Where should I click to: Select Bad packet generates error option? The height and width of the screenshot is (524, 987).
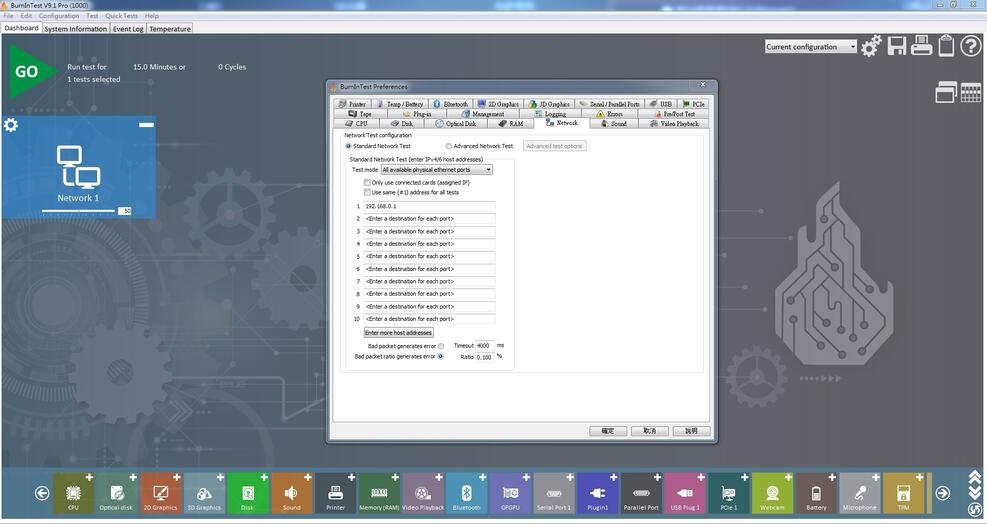pos(441,346)
